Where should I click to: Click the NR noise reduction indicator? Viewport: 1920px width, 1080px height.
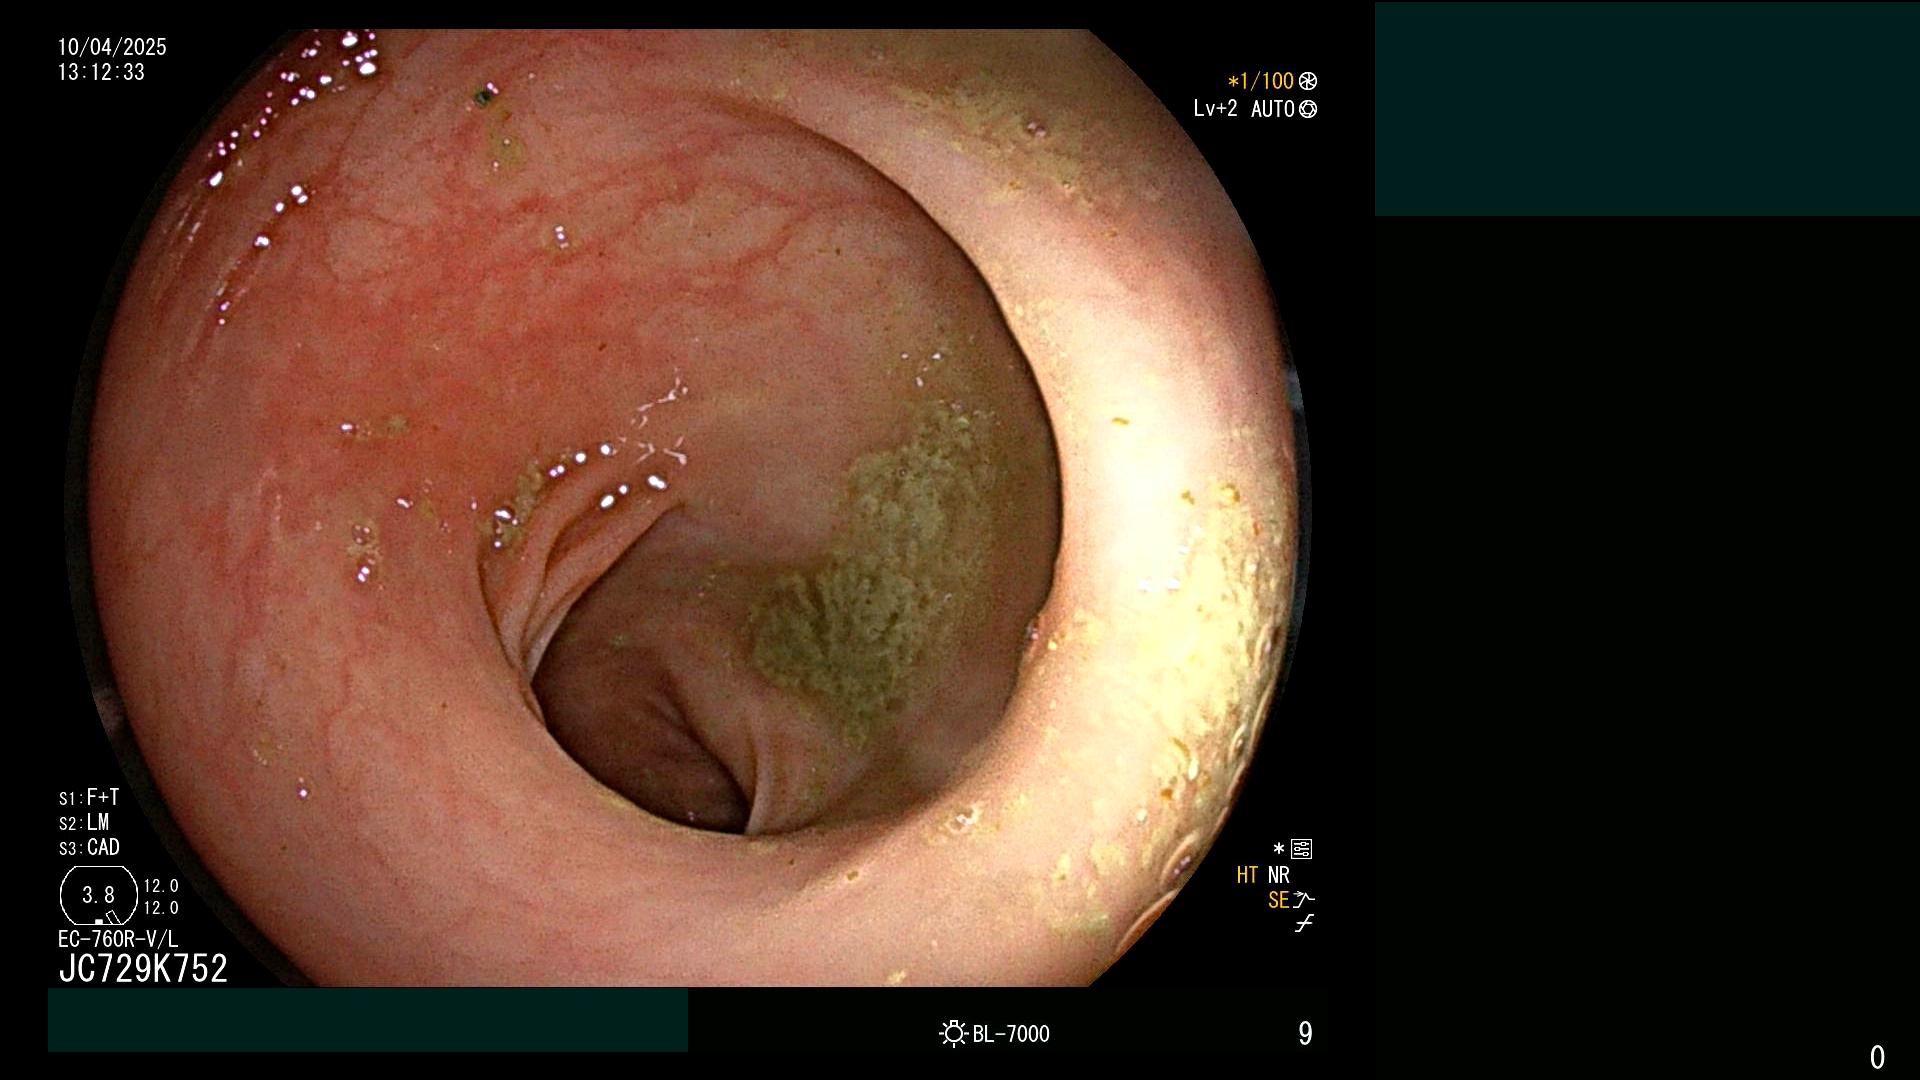[1279, 875]
